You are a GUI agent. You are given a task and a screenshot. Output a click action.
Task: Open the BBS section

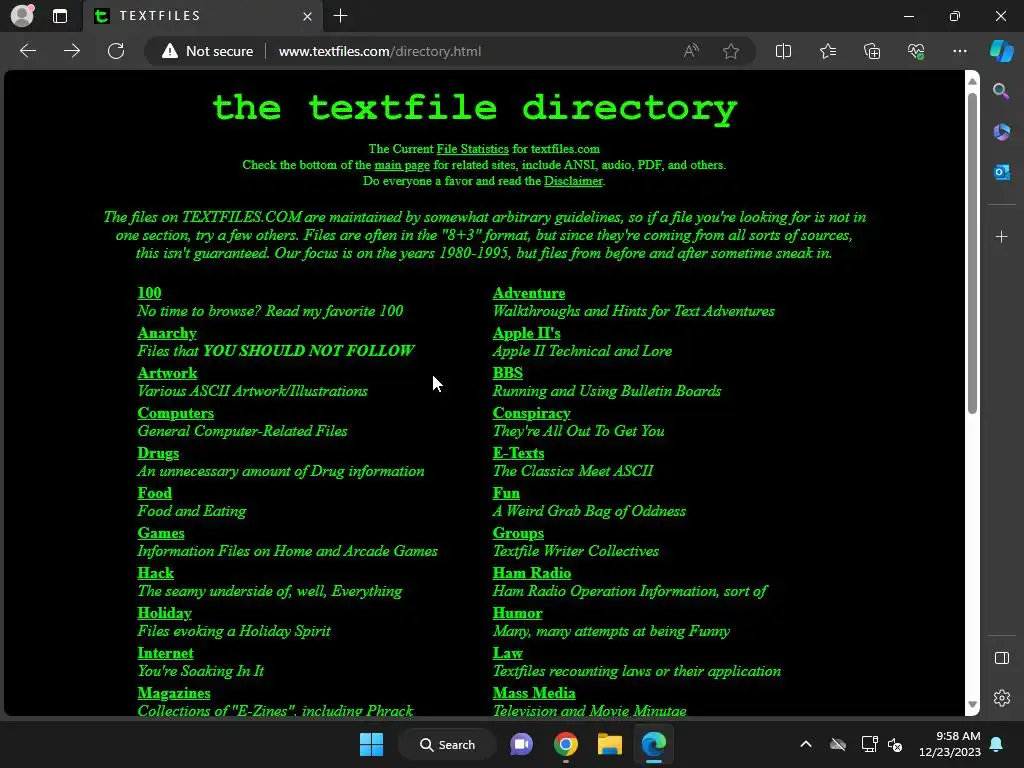point(507,373)
